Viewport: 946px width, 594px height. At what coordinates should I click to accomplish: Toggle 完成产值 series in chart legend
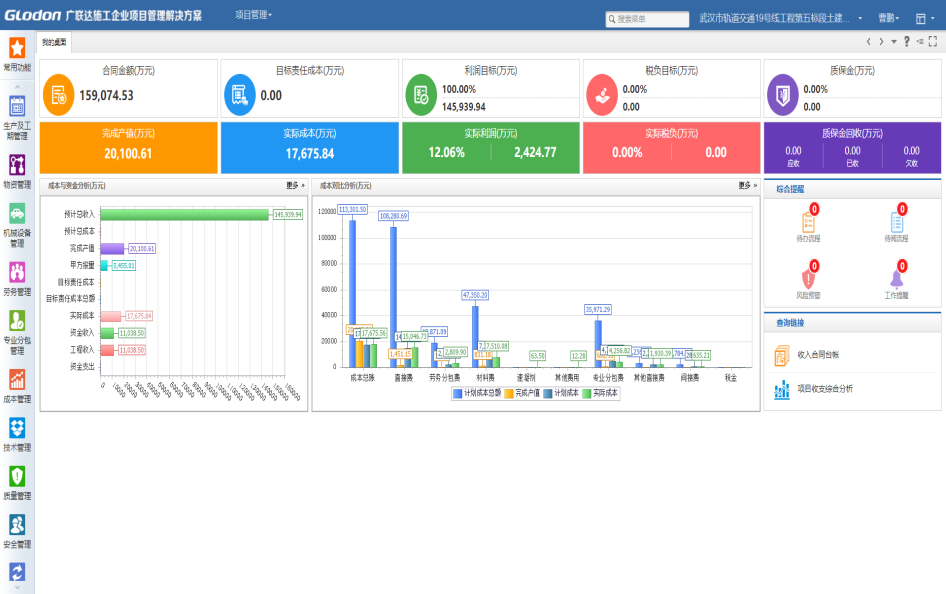(520, 393)
